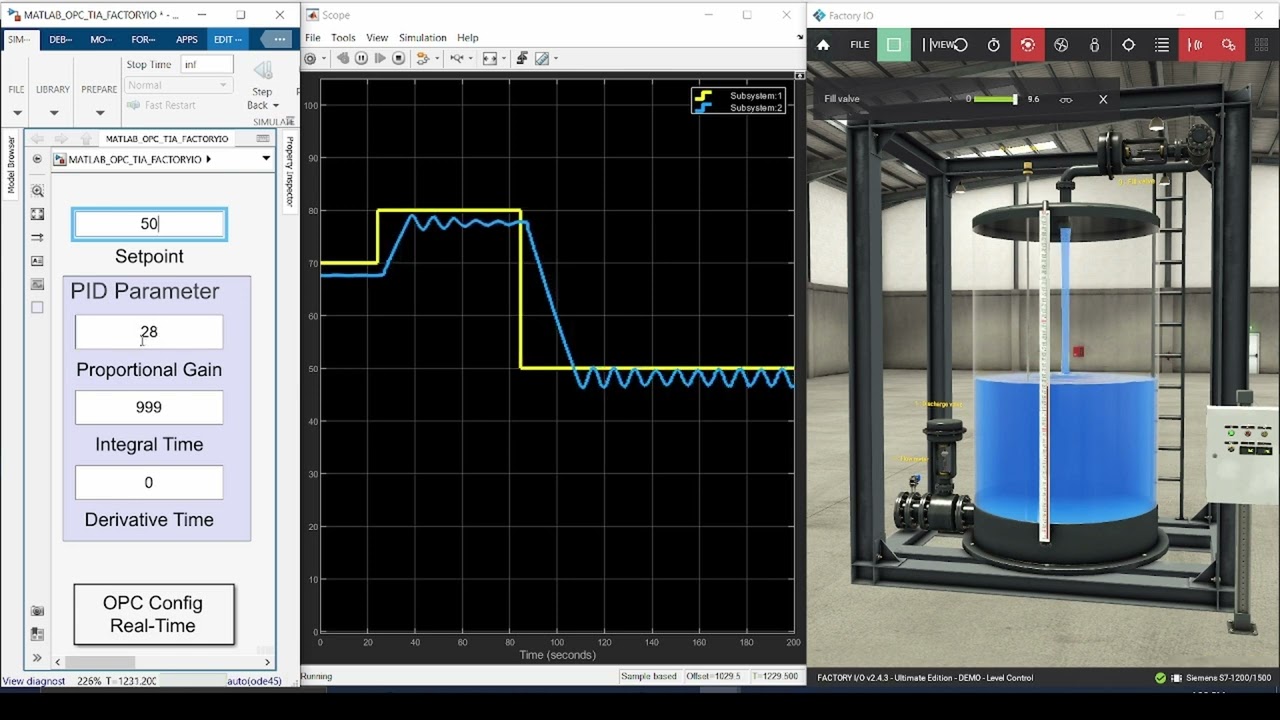
Task: Expand the Scope configuration dropdown arrow
Action: (x=322, y=59)
